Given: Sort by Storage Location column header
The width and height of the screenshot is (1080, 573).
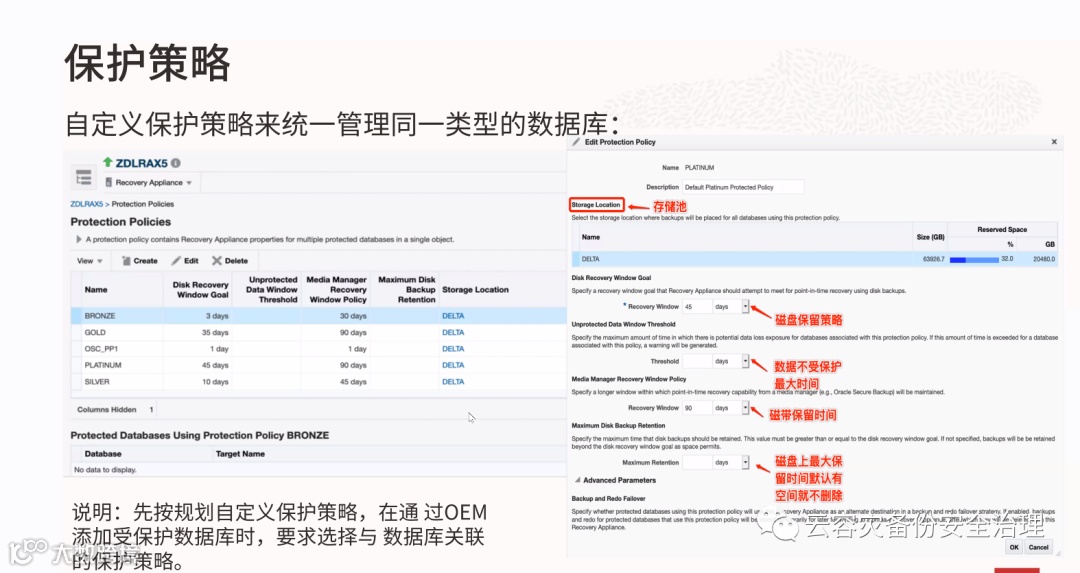Looking at the screenshot, I should (x=475, y=290).
